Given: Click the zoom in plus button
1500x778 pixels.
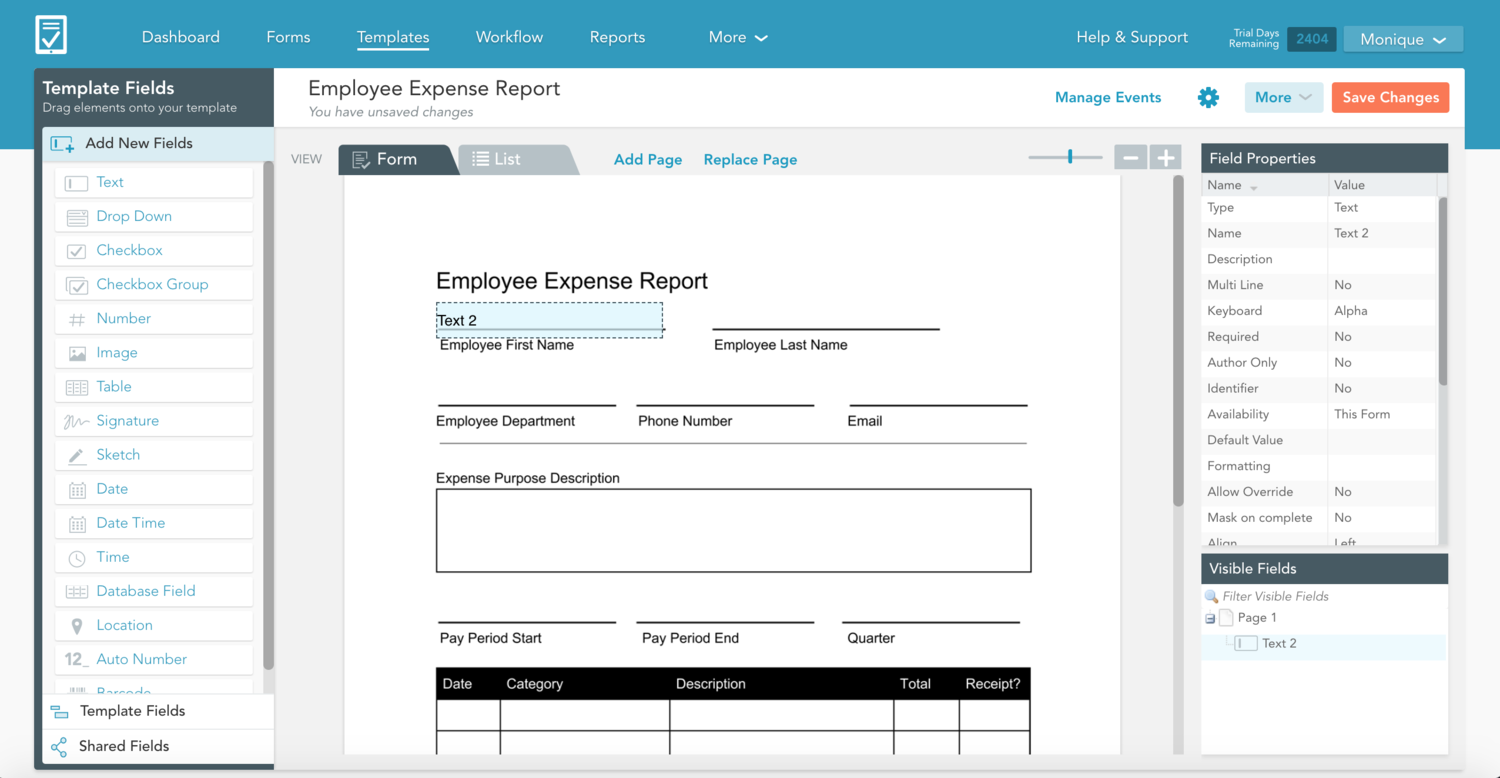Looking at the screenshot, I should 1165,157.
